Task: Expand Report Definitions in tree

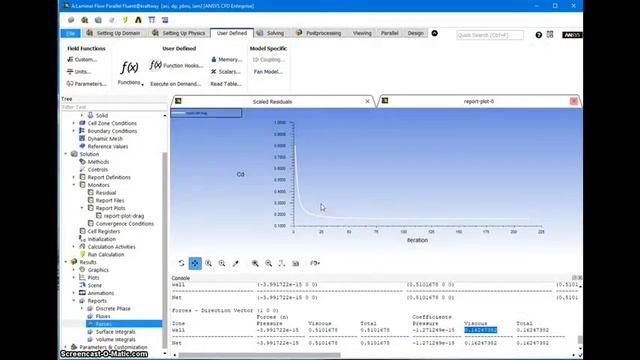Action: 74,177
